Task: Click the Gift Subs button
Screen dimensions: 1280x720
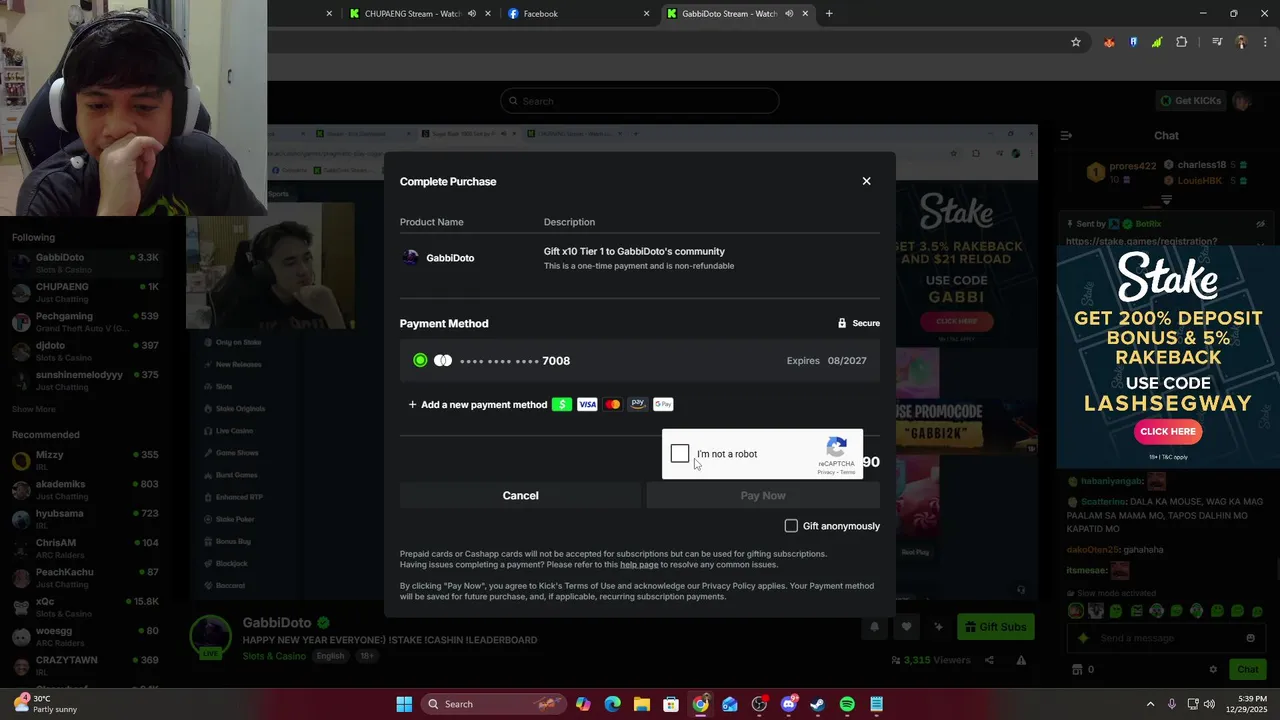Action: point(995,627)
